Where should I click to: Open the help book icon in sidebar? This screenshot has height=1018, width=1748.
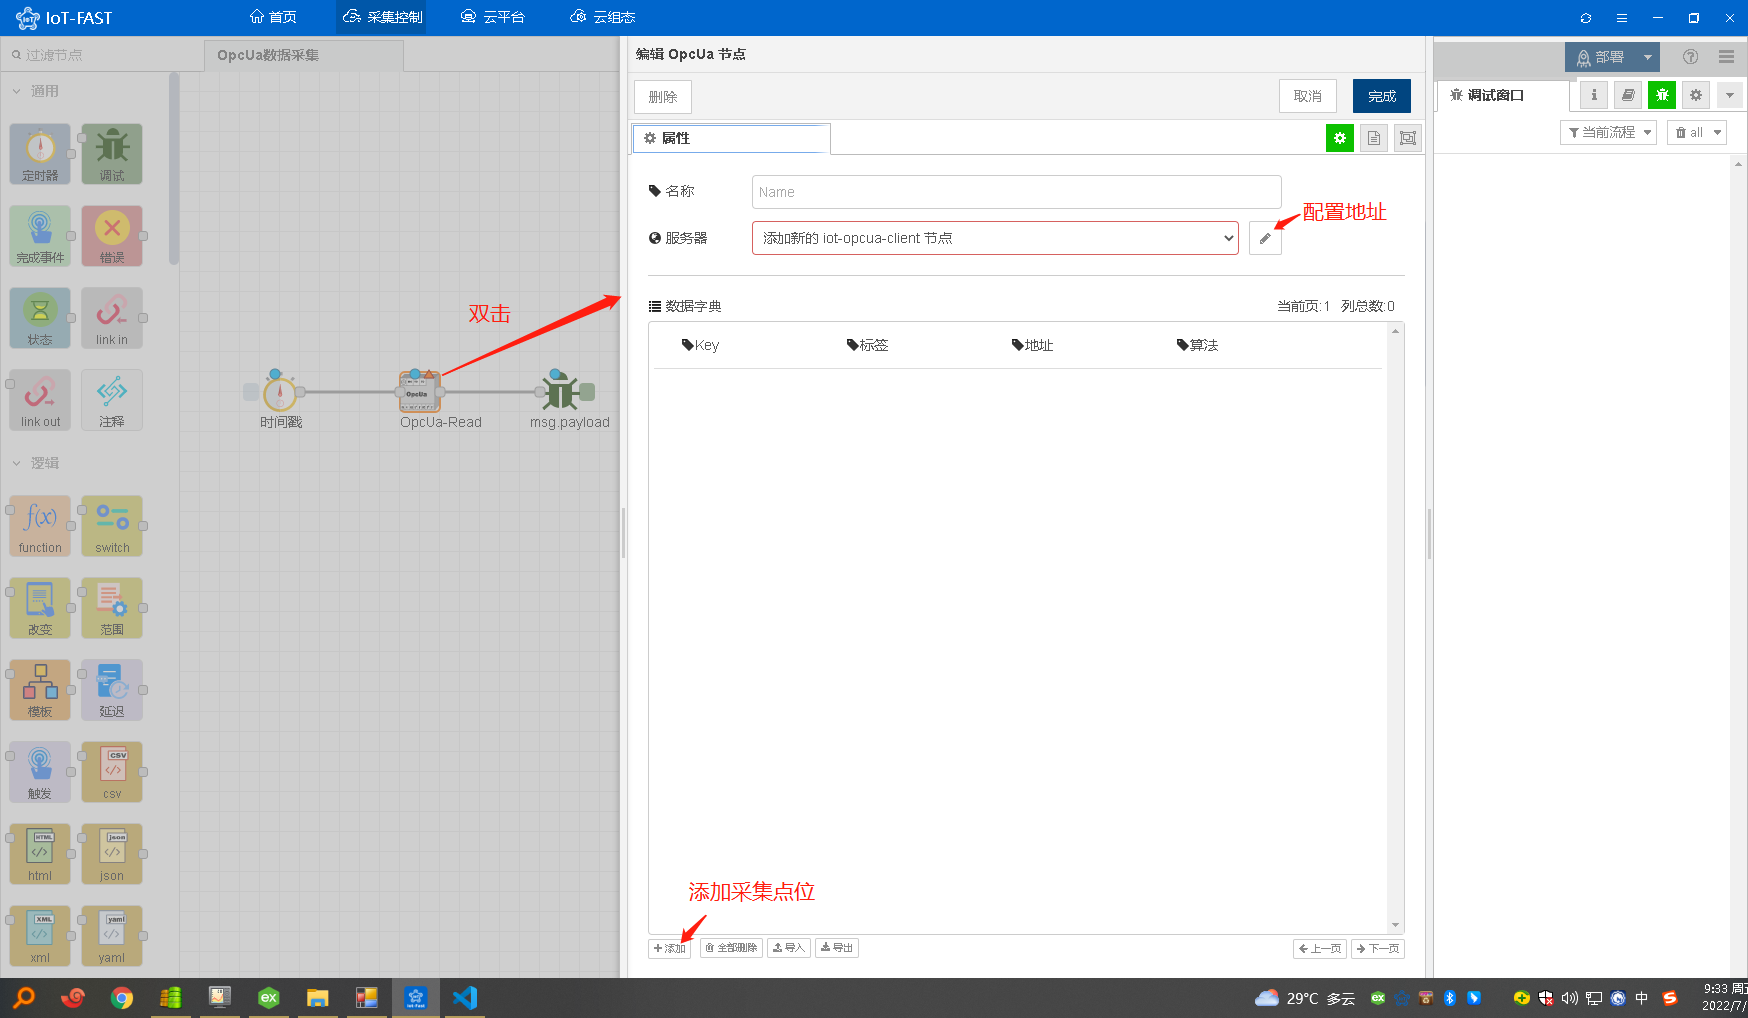[x=1628, y=95]
